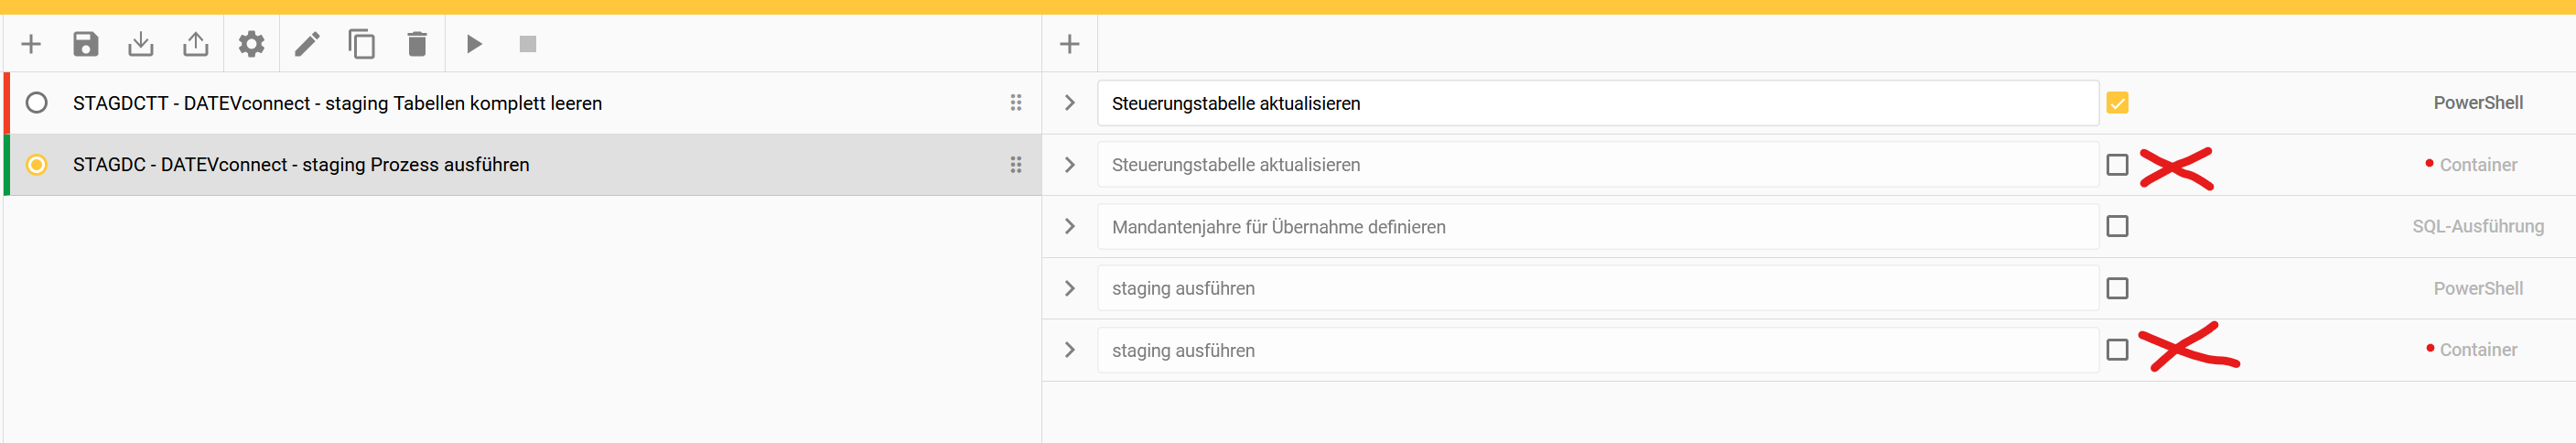Viewport: 2576px width, 443px height.
Task: Enable the Mandantenjahre für Übernahme definieren checkbox
Action: coord(2117,226)
